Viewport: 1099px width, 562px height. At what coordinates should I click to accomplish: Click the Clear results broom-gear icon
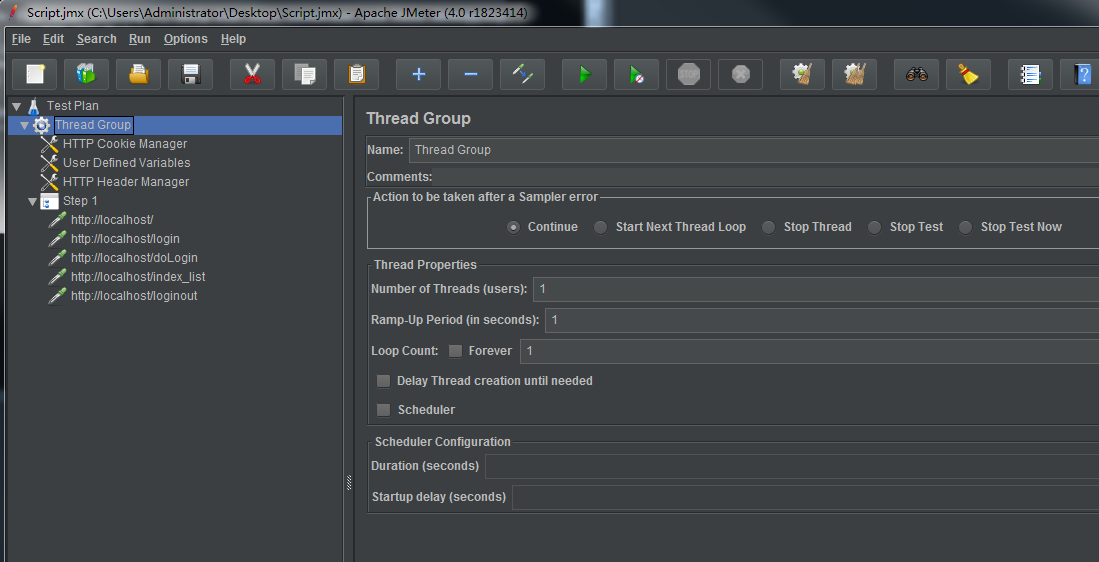pyautogui.click(x=803, y=74)
